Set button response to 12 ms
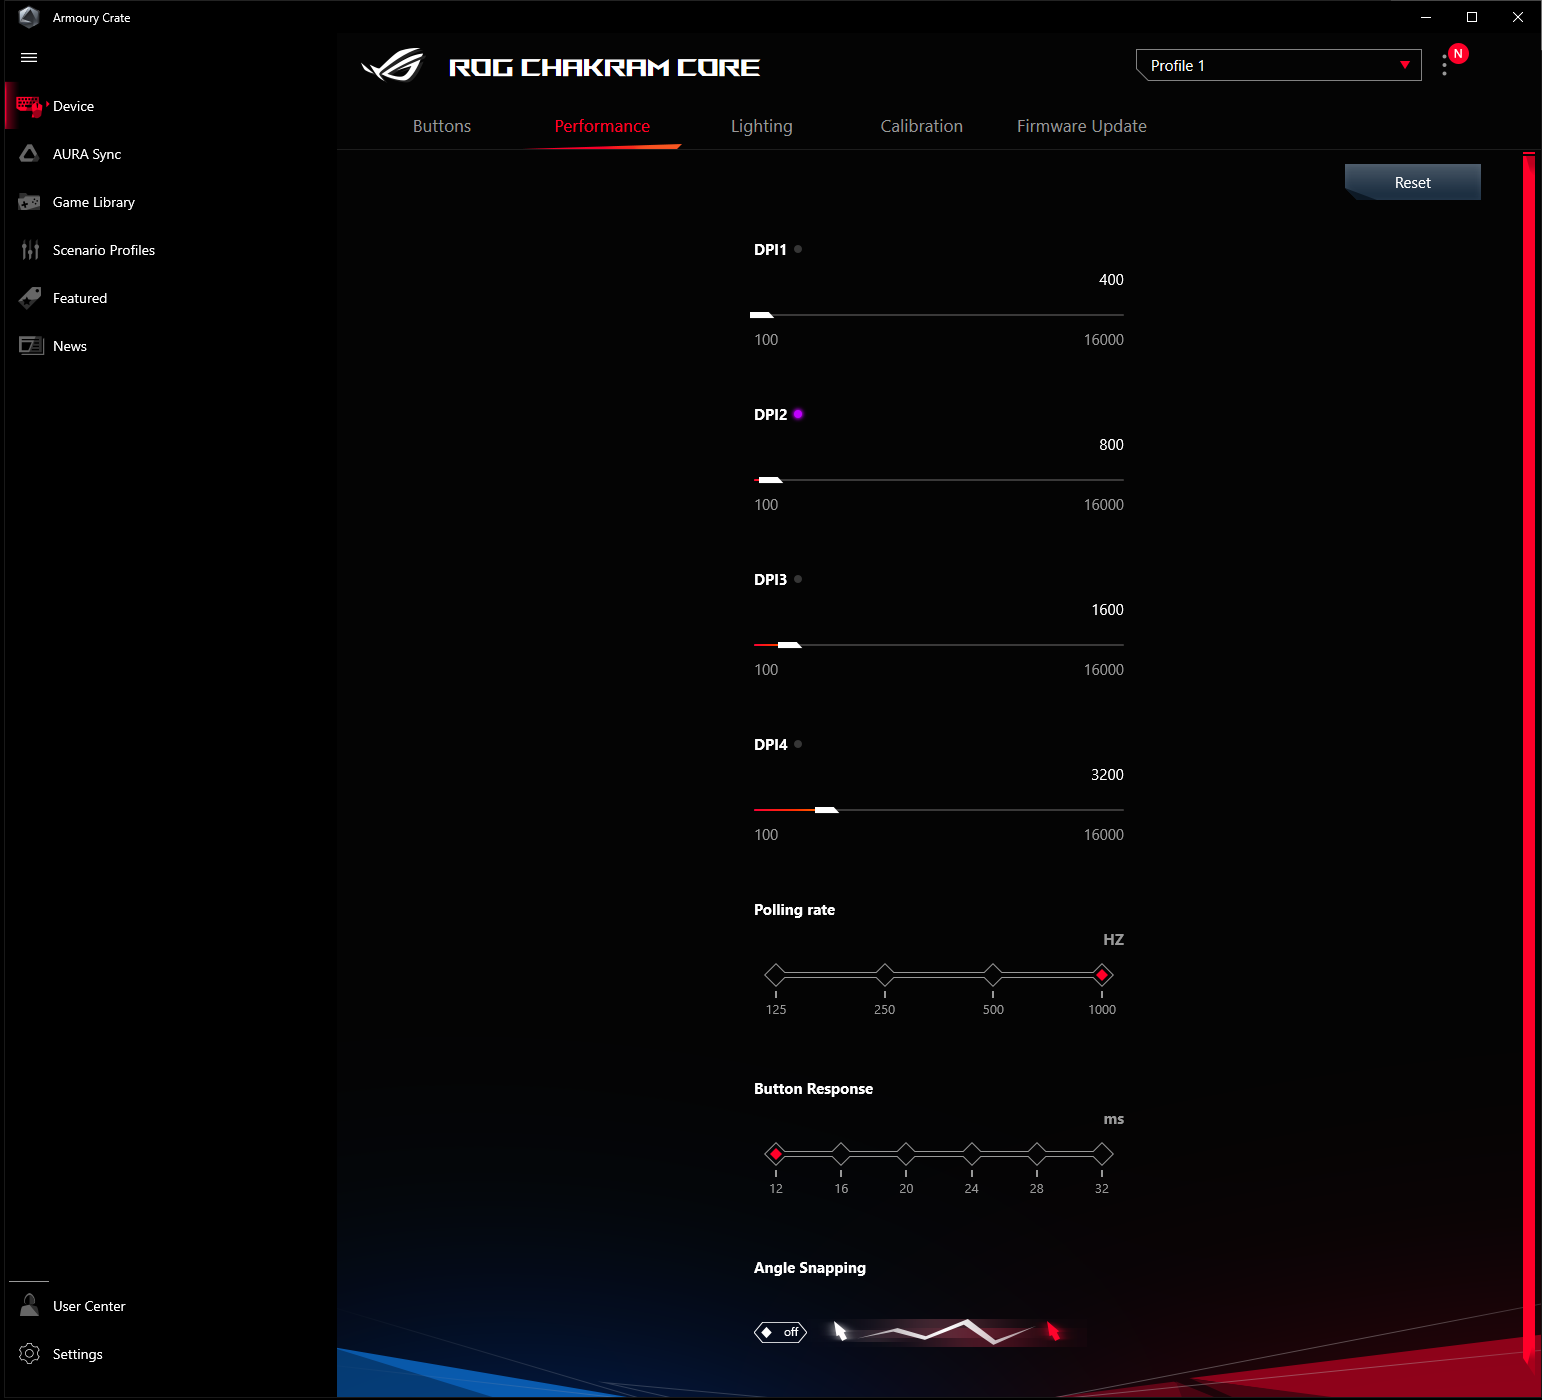This screenshot has width=1542, height=1400. (776, 1154)
